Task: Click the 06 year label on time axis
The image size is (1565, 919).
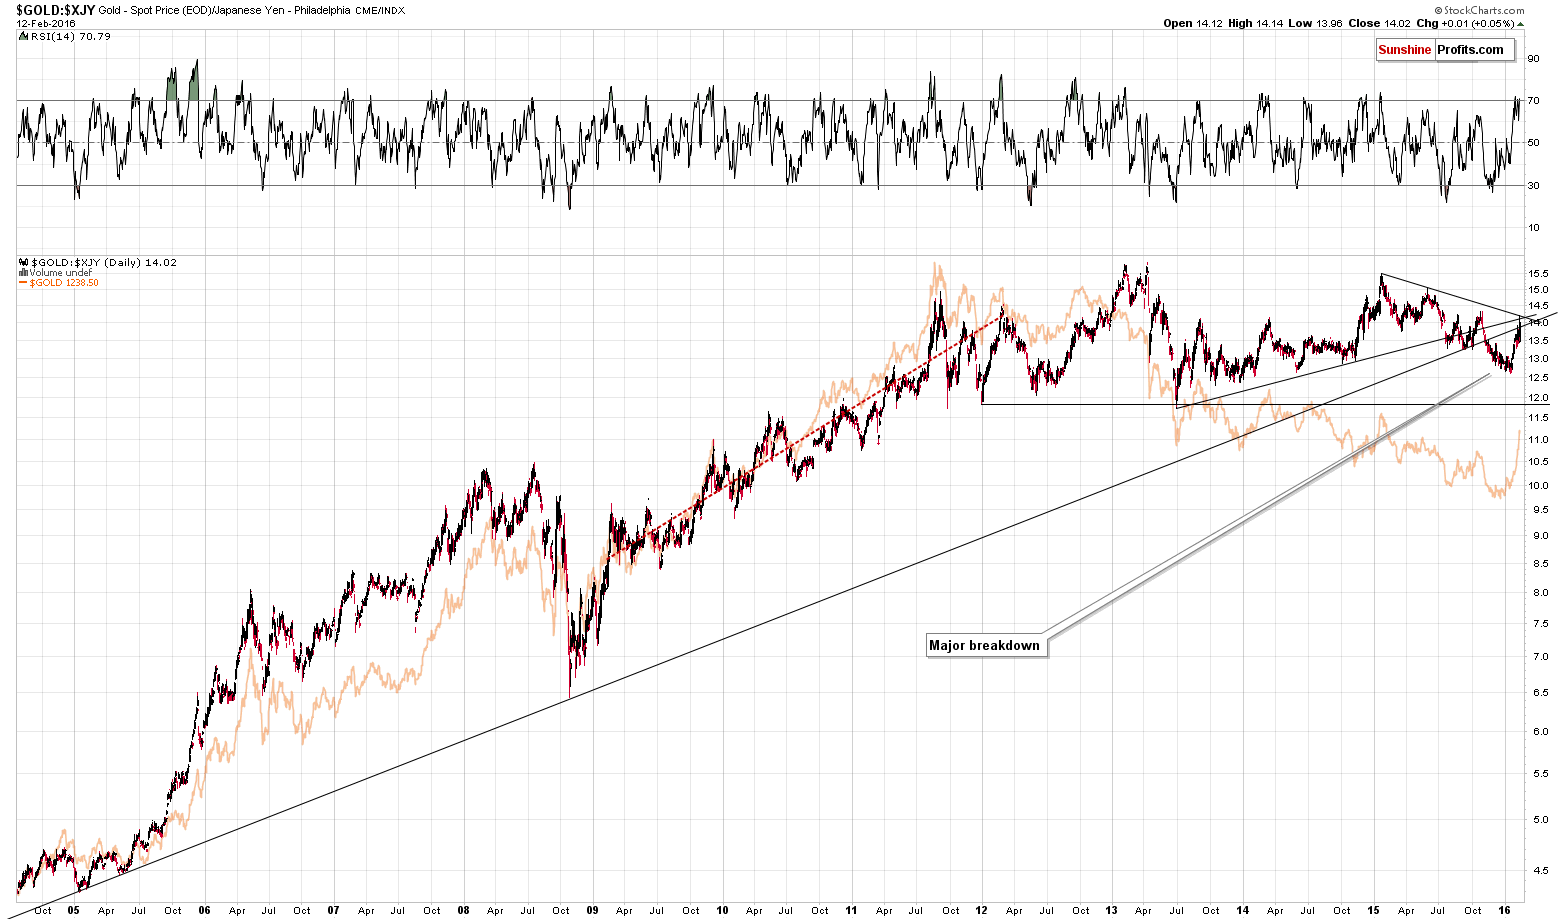Action: tap(204, 911)
